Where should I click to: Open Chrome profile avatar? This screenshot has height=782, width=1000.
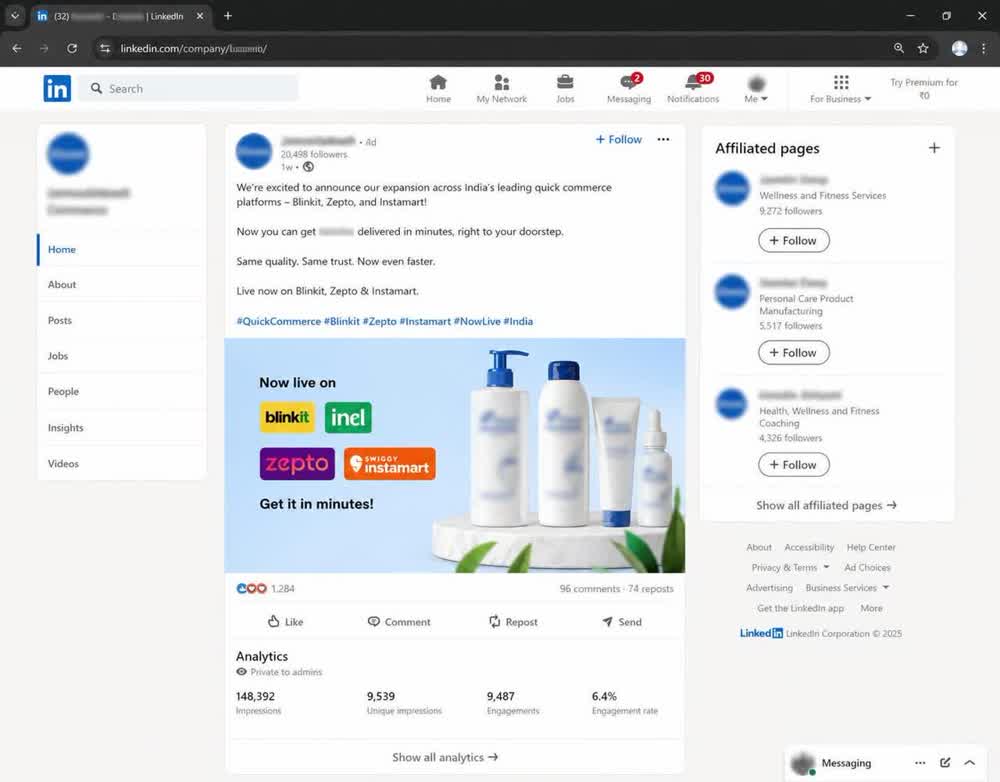[x=959, y=48]
